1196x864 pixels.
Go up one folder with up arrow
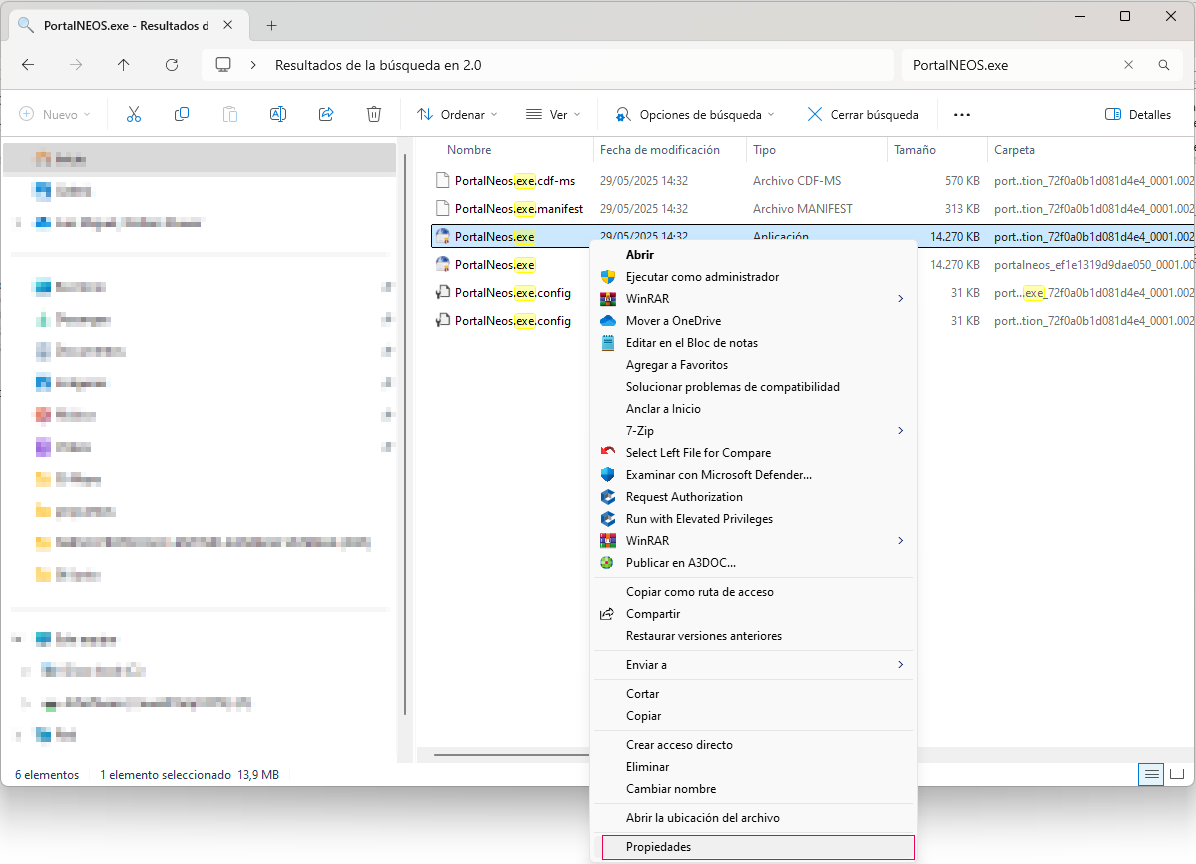124,65
